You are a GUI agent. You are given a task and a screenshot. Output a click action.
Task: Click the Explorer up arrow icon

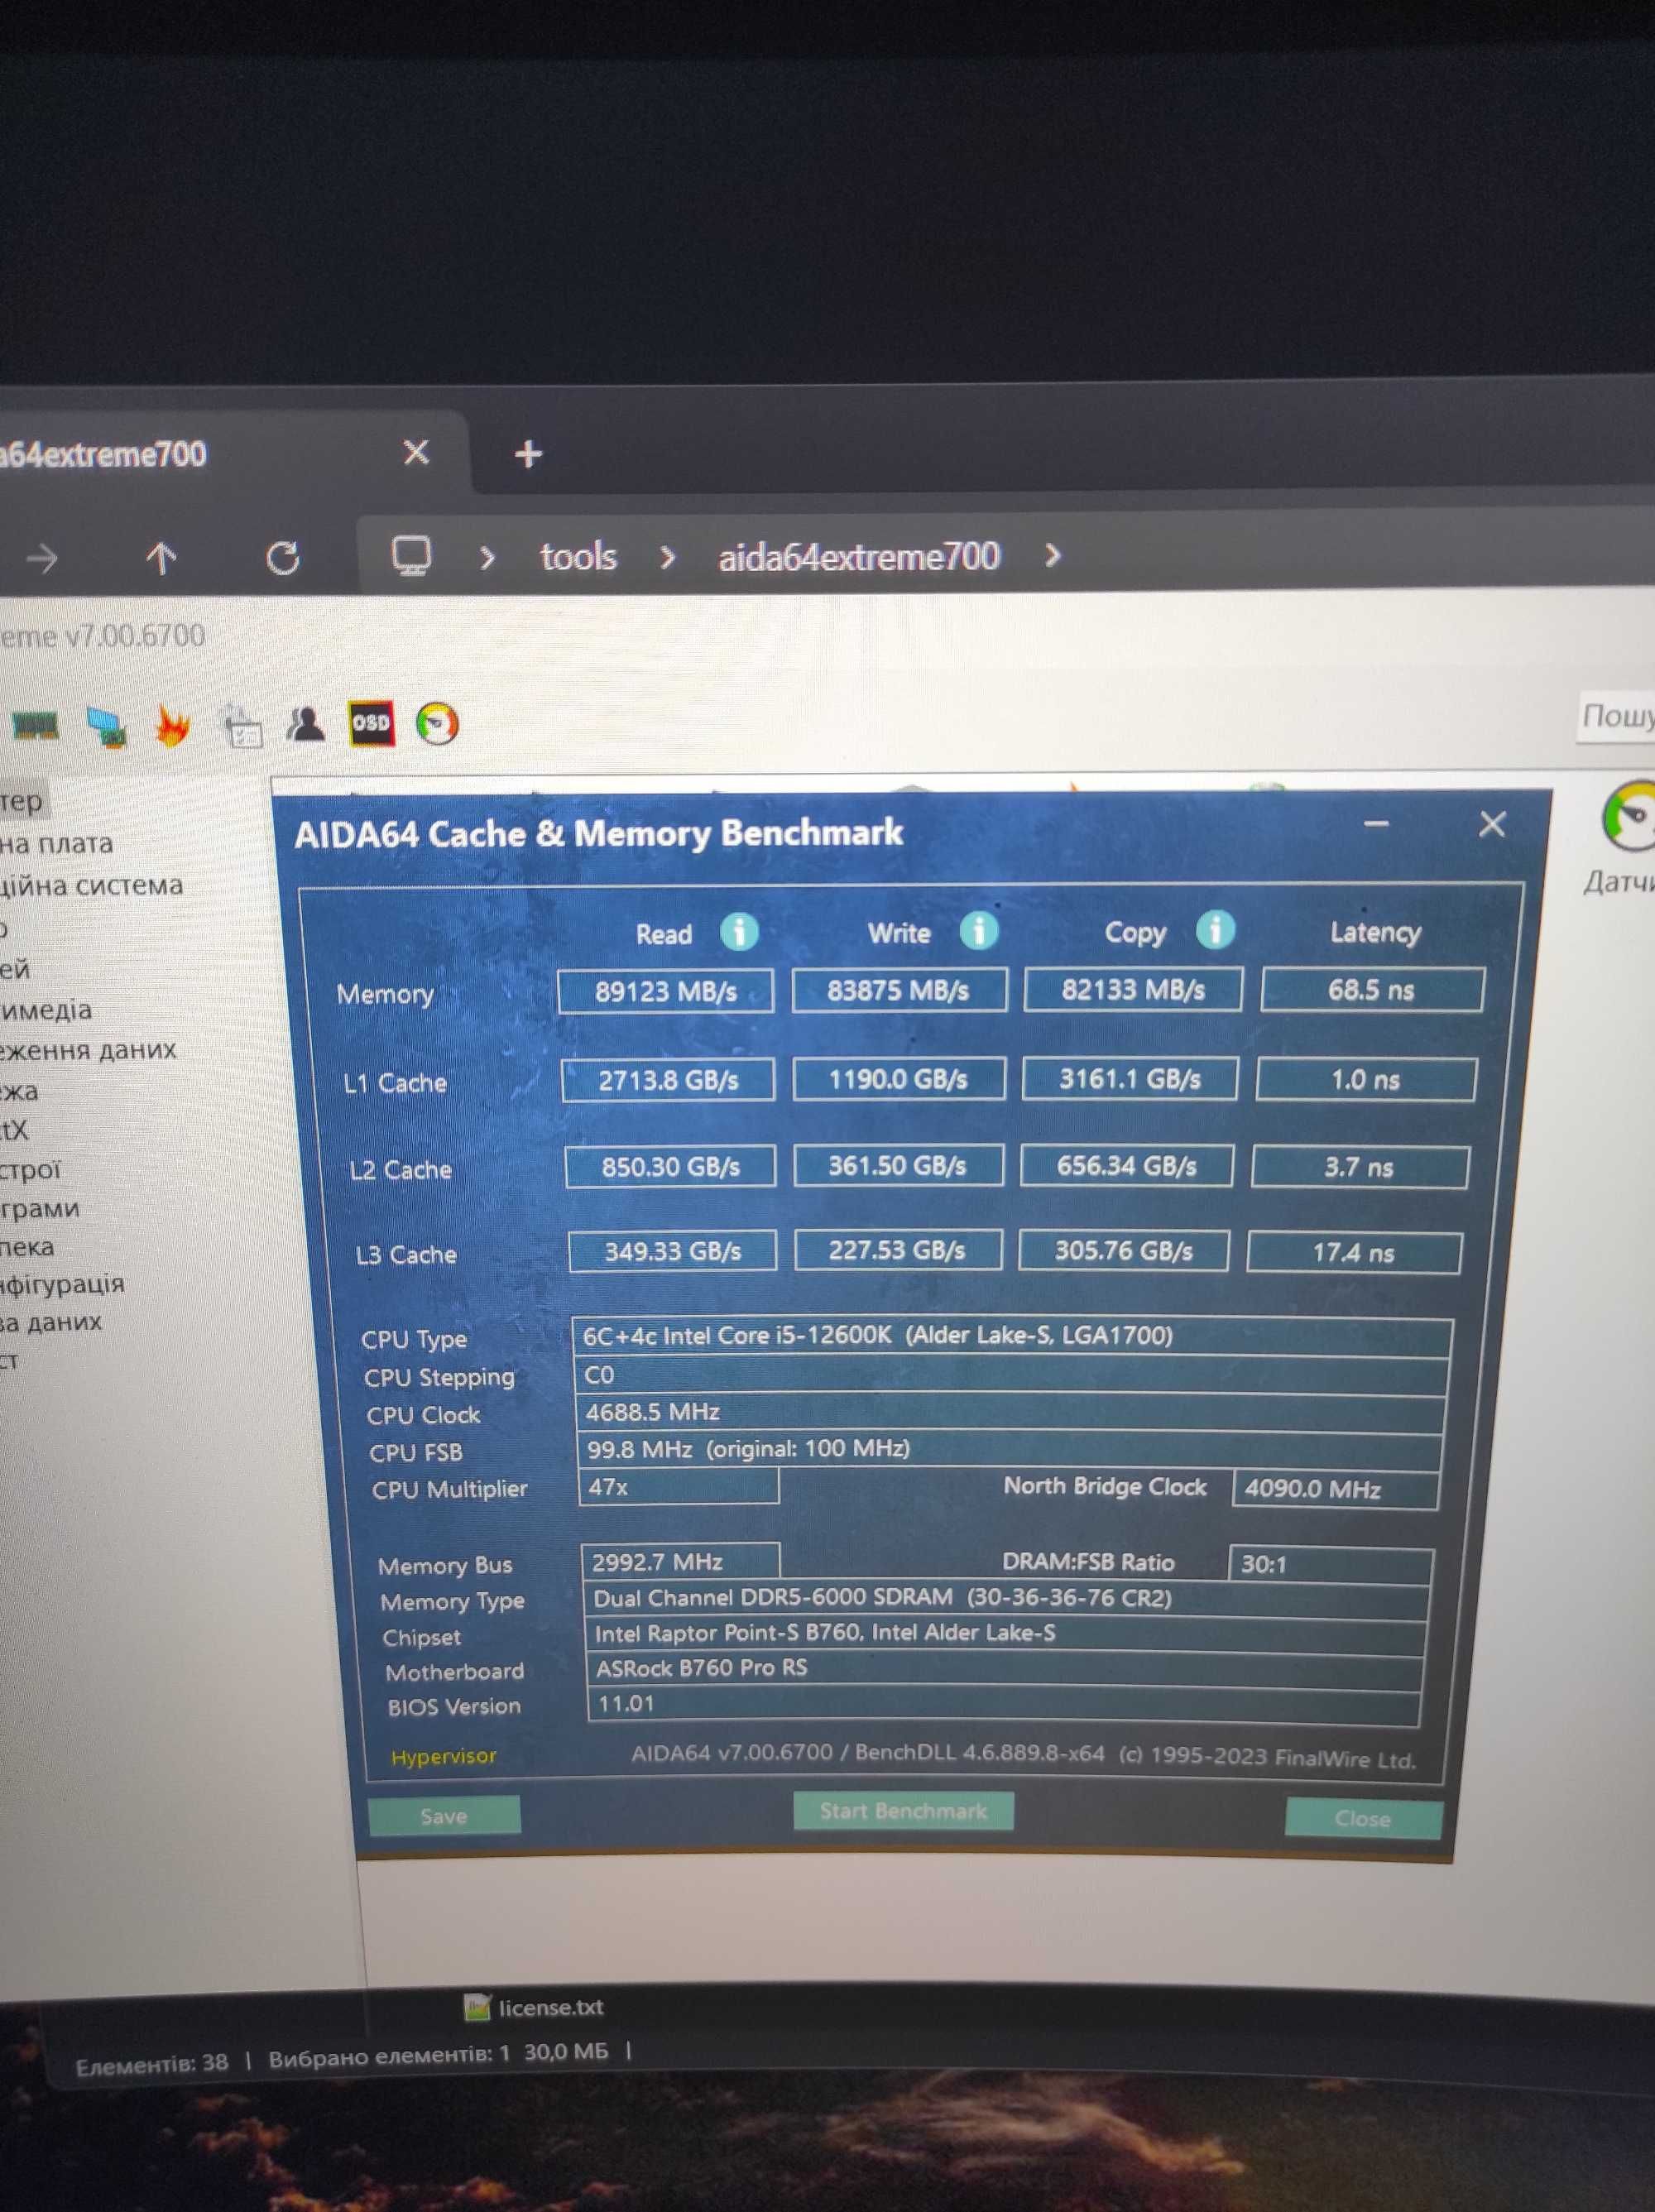[161, 558]
